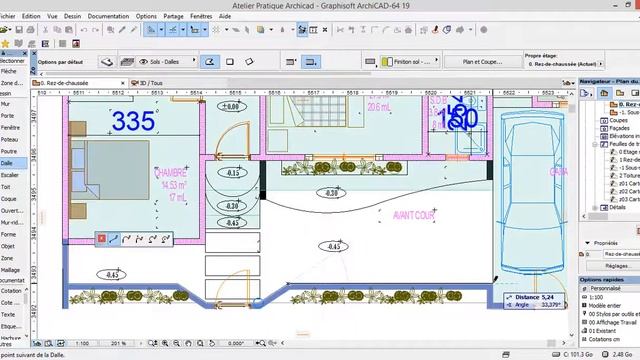Open the Dessin menu
Screen dimensions: 640x360
click(72, 16)
